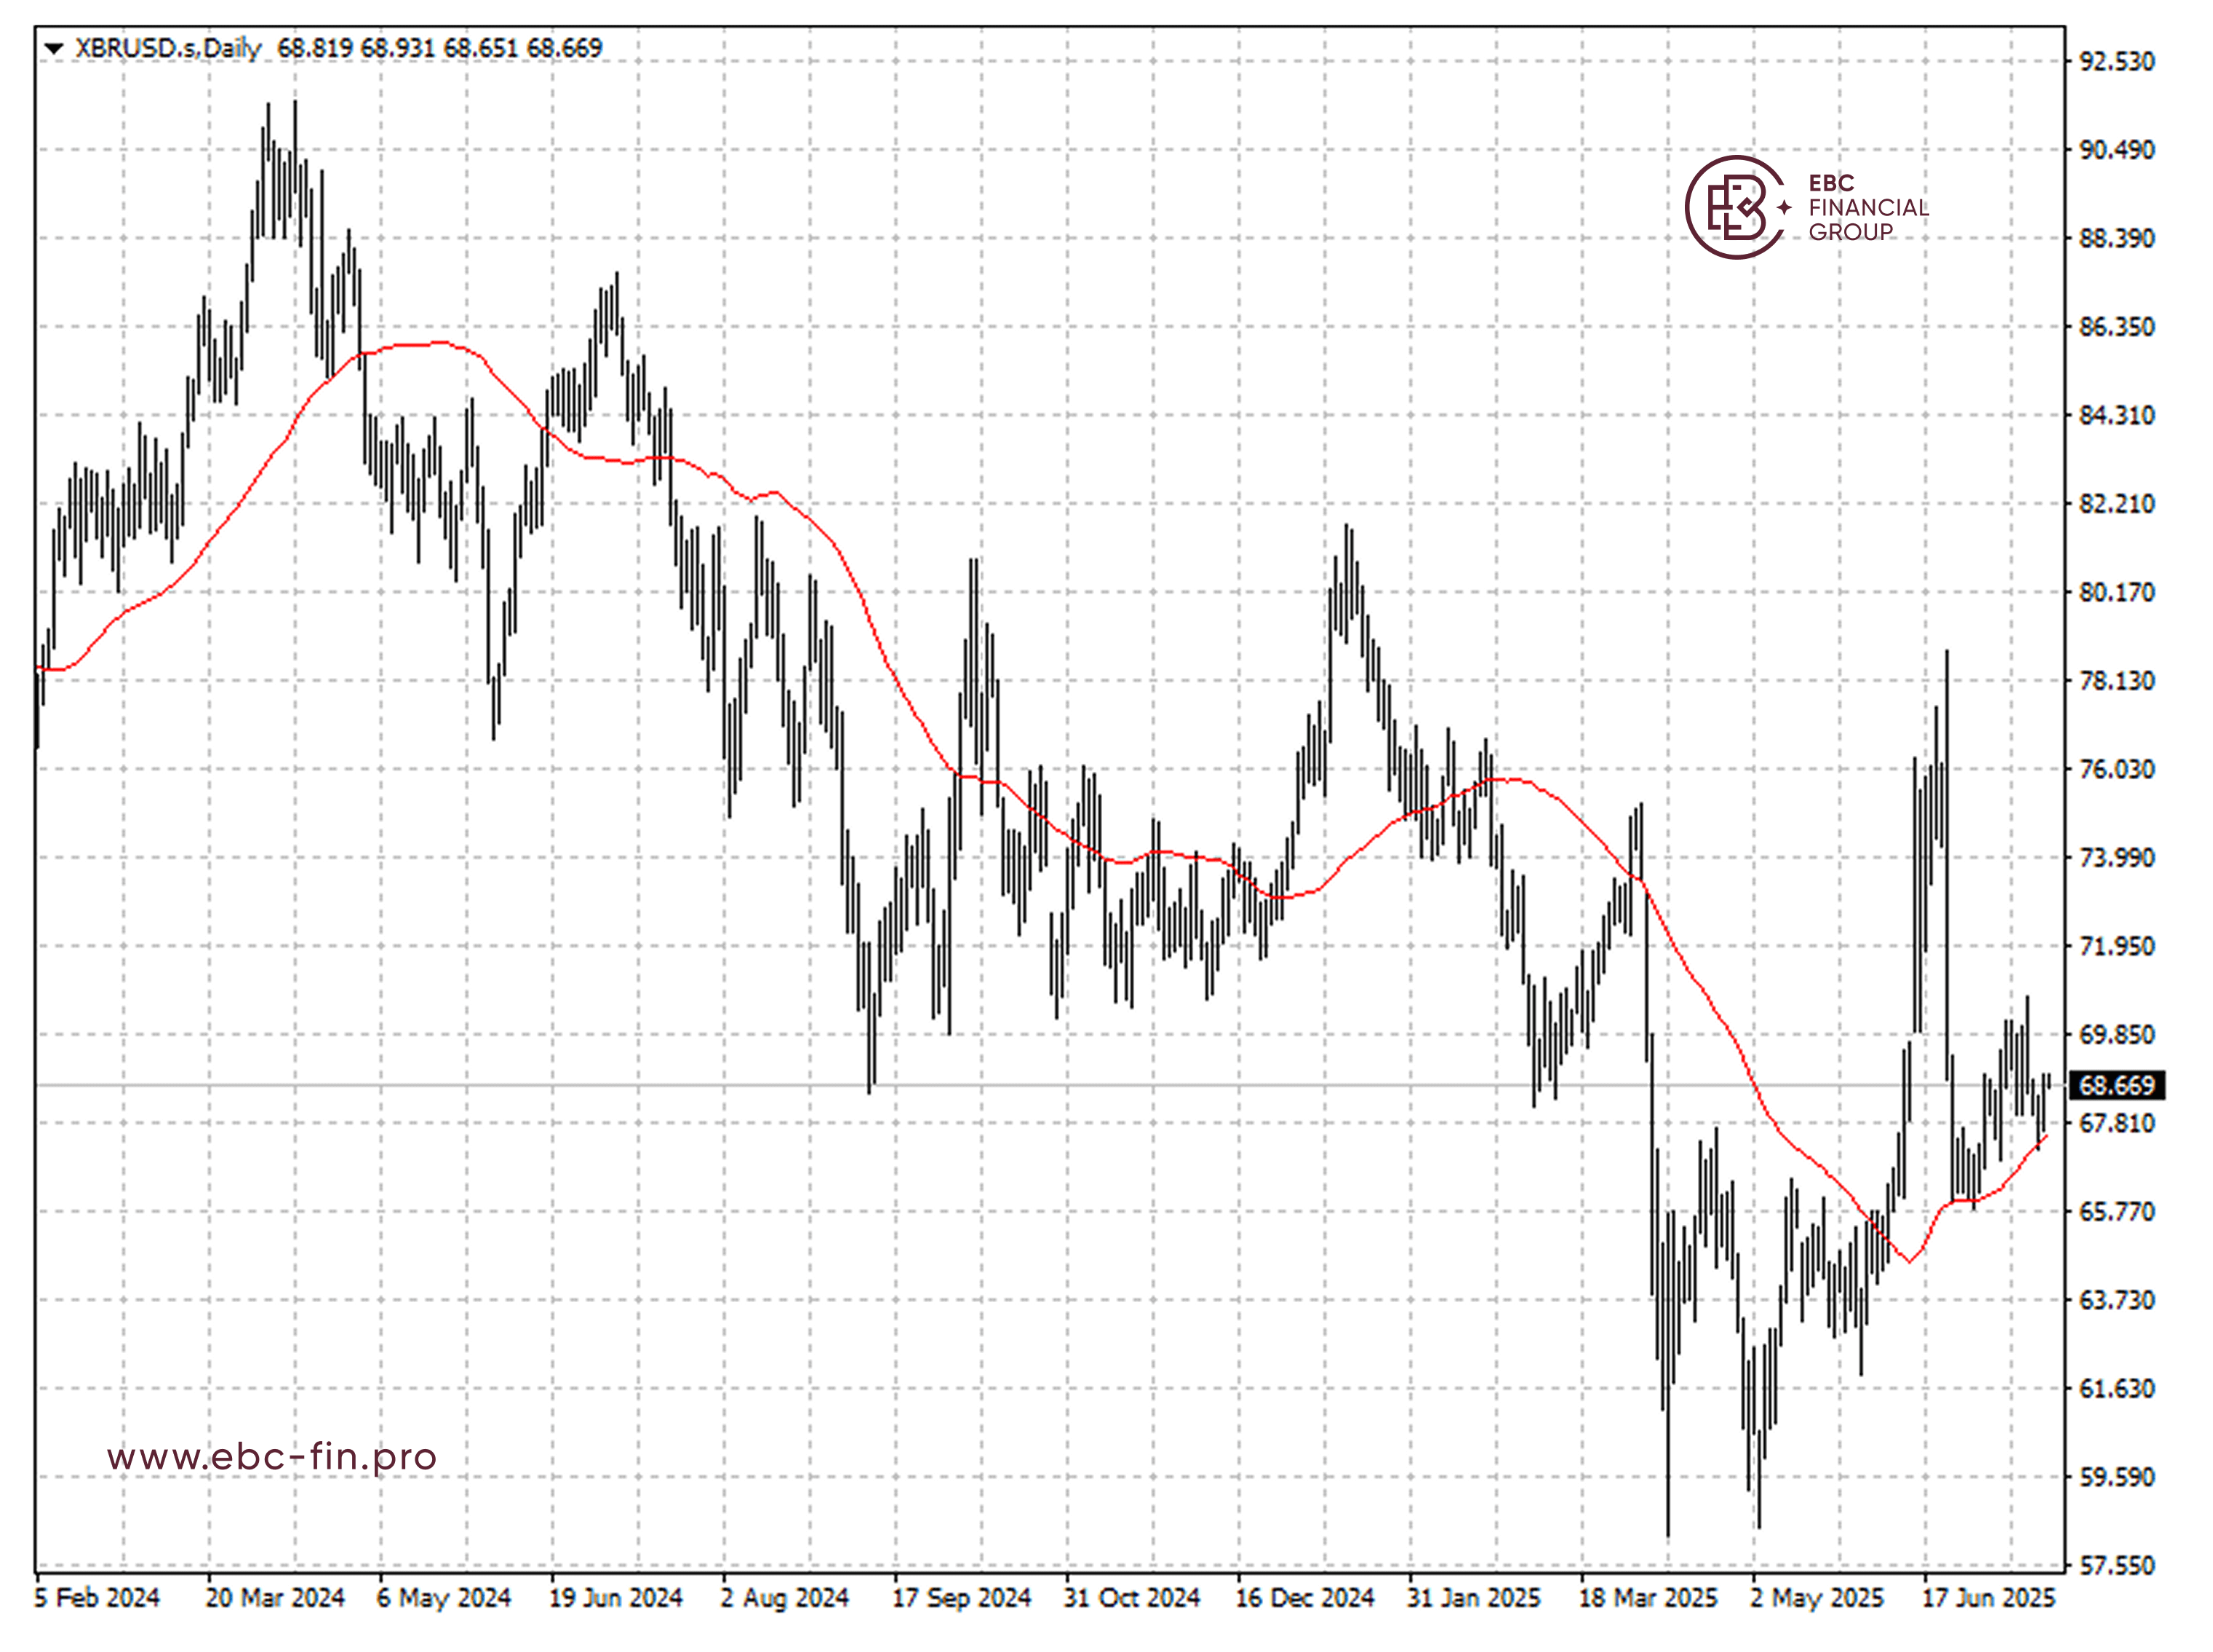Click the 18 Mar 2025 date label
Viewport: 2213px width, 1652px height.
point(1647,1598)
